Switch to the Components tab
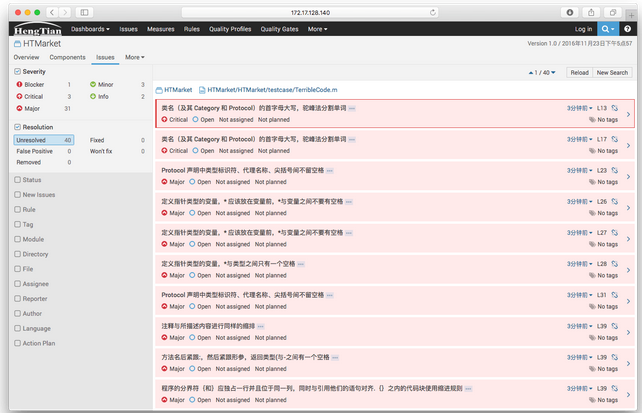Image resolution: width=642 pixels, height=413 pixels. (x=67, y=57)
